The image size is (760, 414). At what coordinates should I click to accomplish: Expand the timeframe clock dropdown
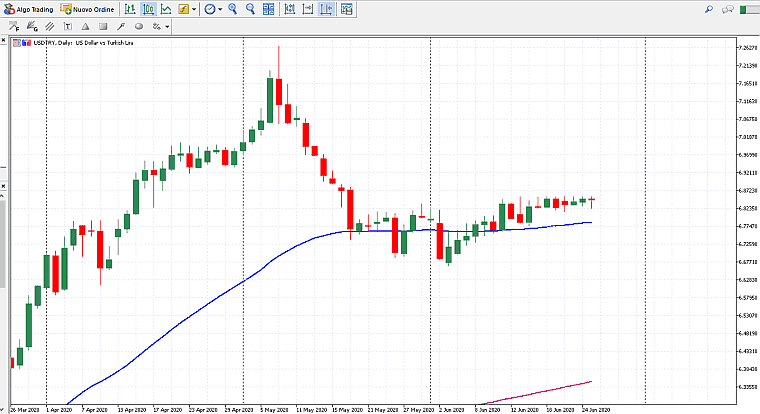(220, 9)
